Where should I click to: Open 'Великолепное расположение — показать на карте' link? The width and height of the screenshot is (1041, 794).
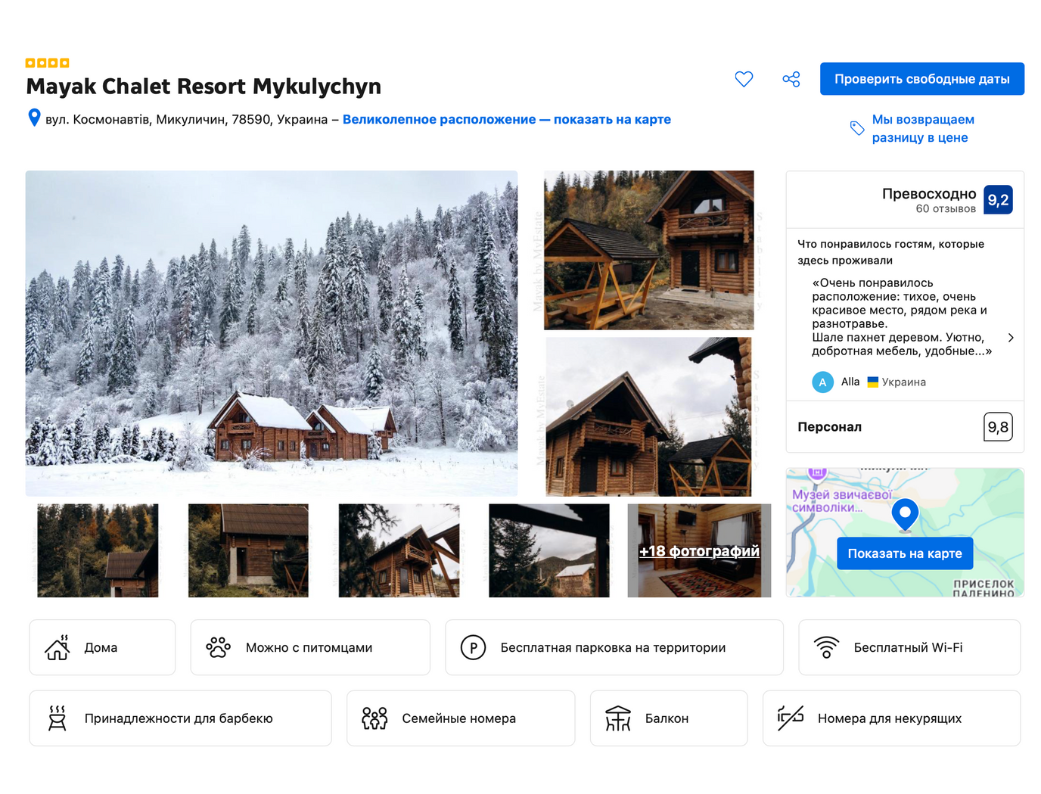506,119
